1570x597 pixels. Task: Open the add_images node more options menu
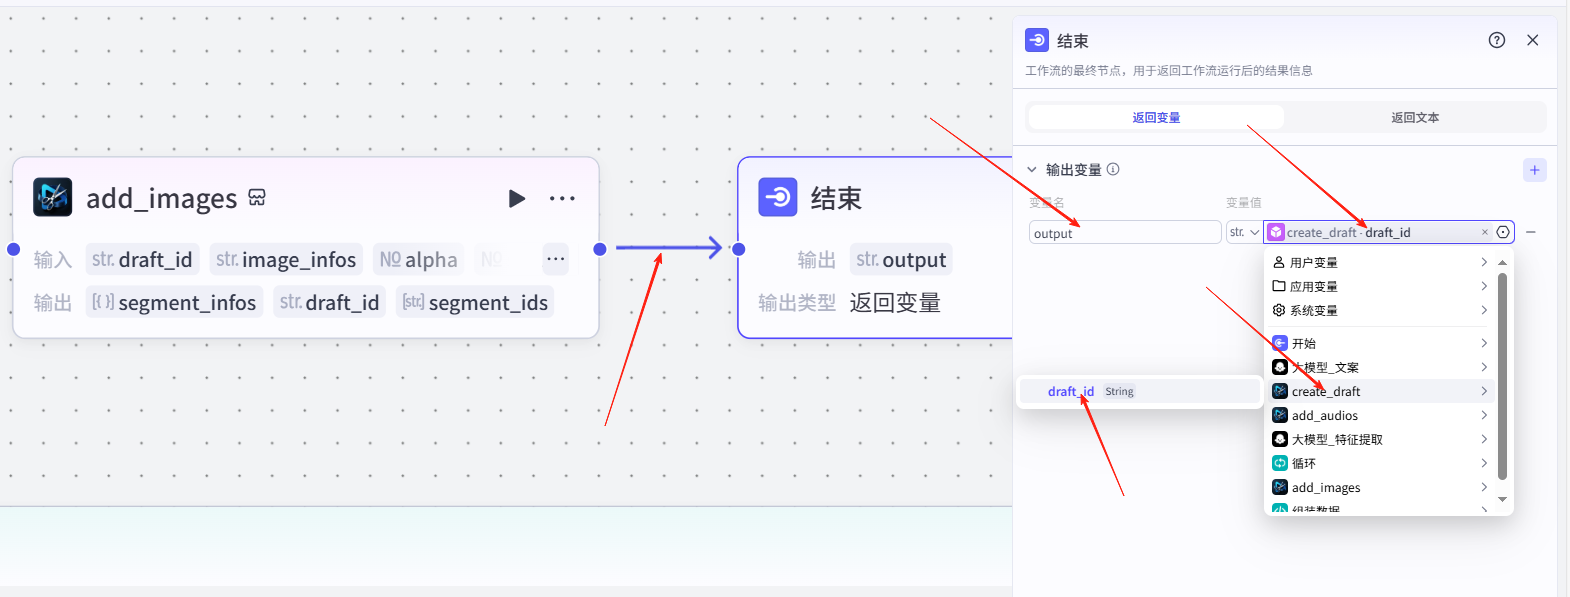562,198
